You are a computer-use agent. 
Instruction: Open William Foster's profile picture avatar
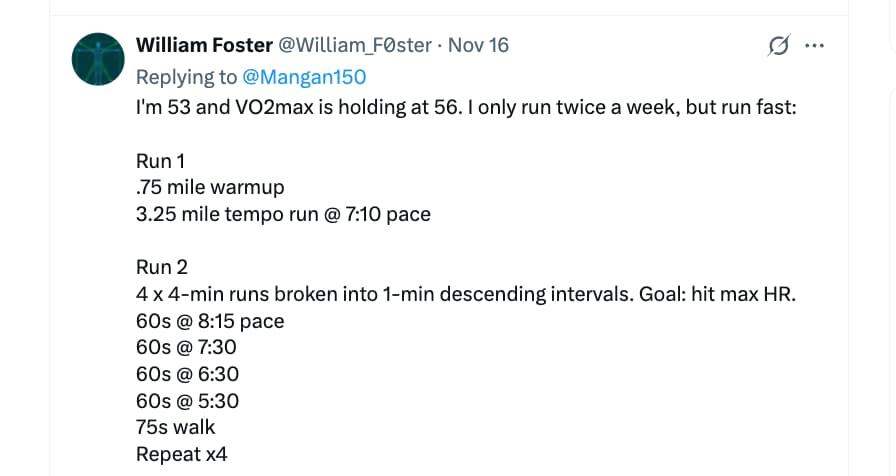98,58
